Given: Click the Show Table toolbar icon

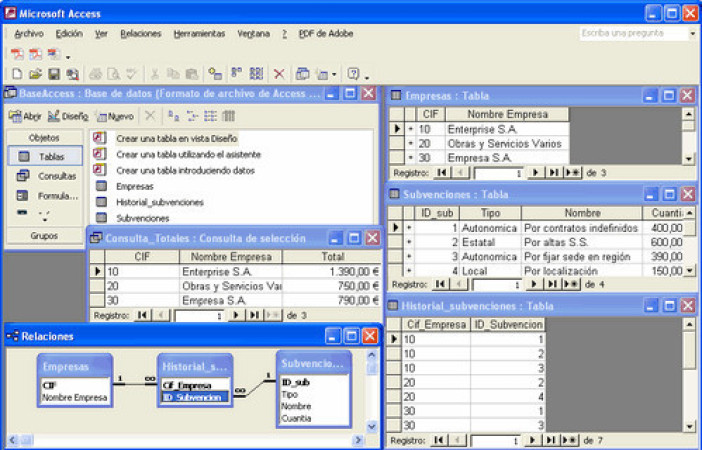Looking at the screenshot, I should [x=215, y=73].
